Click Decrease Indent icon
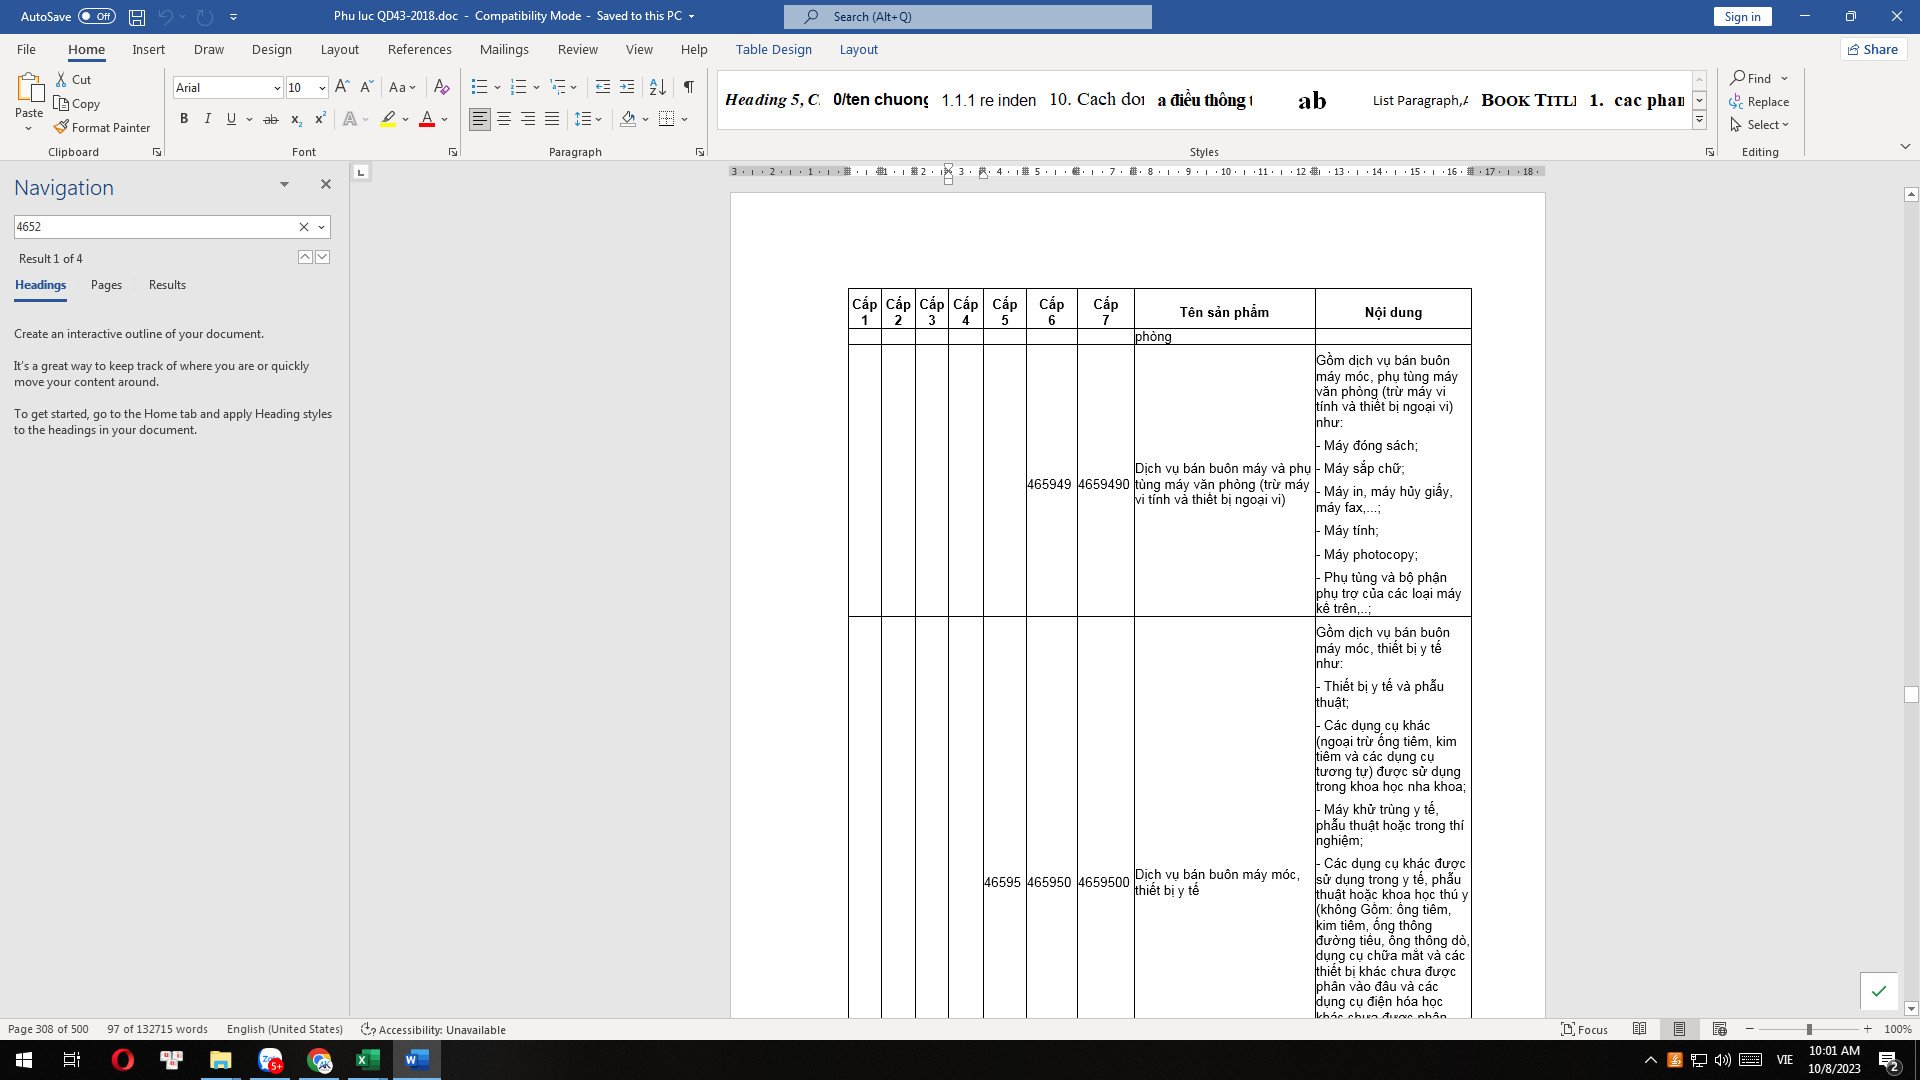 click(x=603, y=87)
